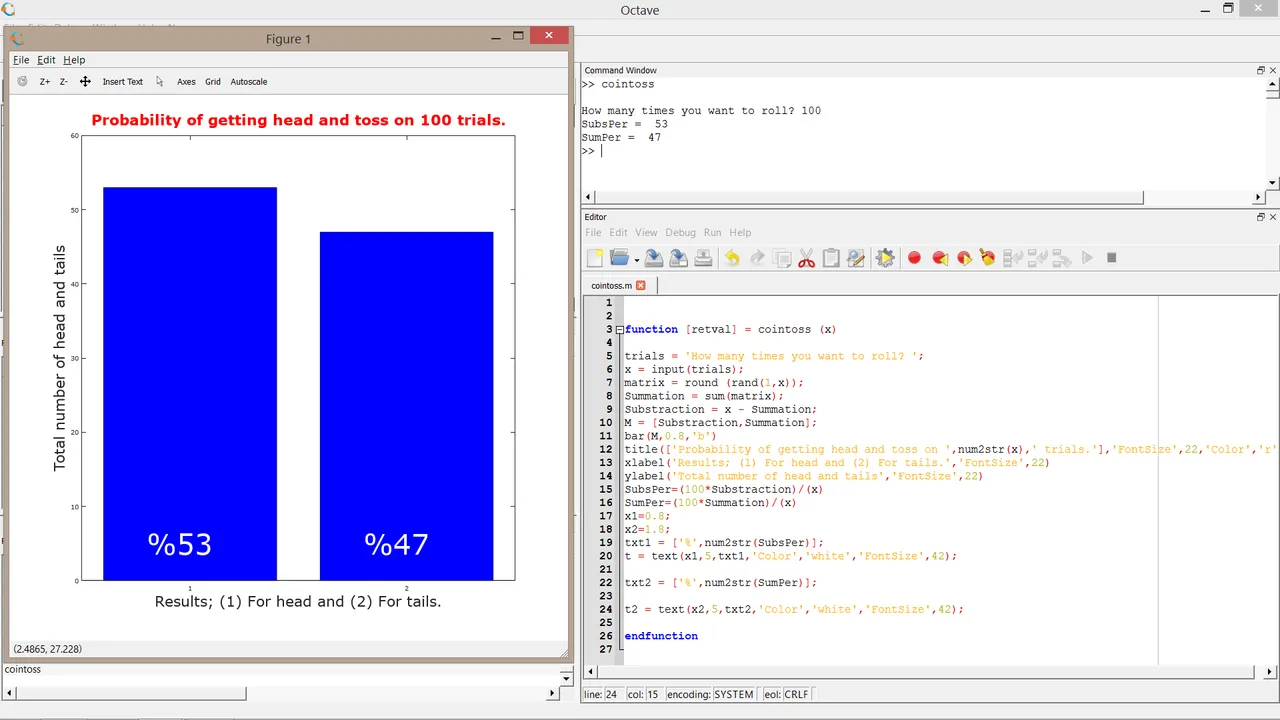Image resolution: width=1280 pixels, height=720 pixels.
Task: Close the Command Window panel
Action: tap(1273, 70)
